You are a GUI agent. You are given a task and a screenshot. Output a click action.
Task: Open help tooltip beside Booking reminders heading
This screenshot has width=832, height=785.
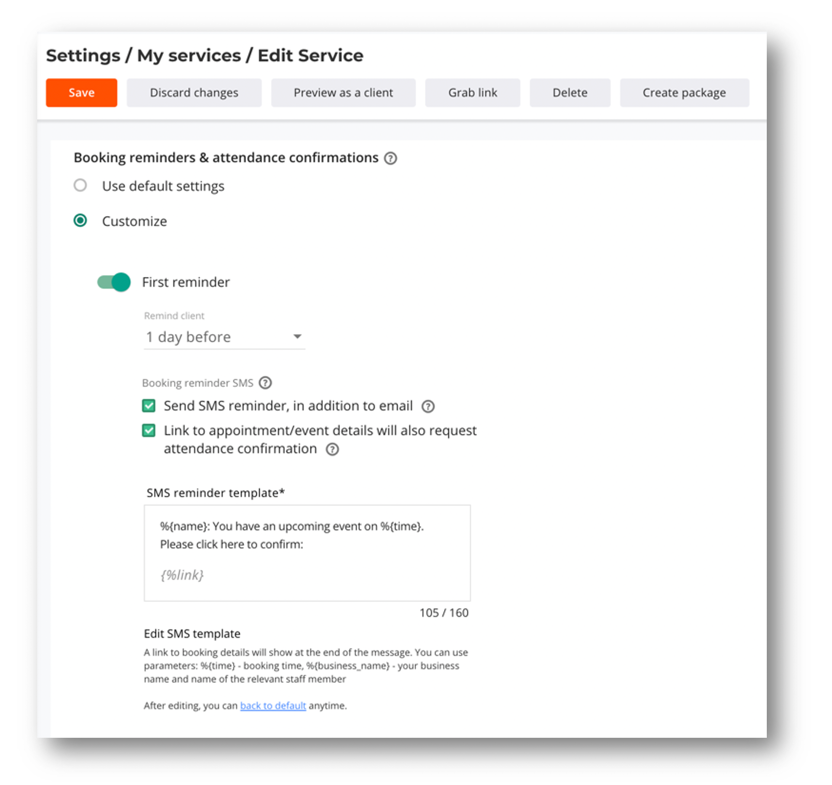tap(390, 157)
